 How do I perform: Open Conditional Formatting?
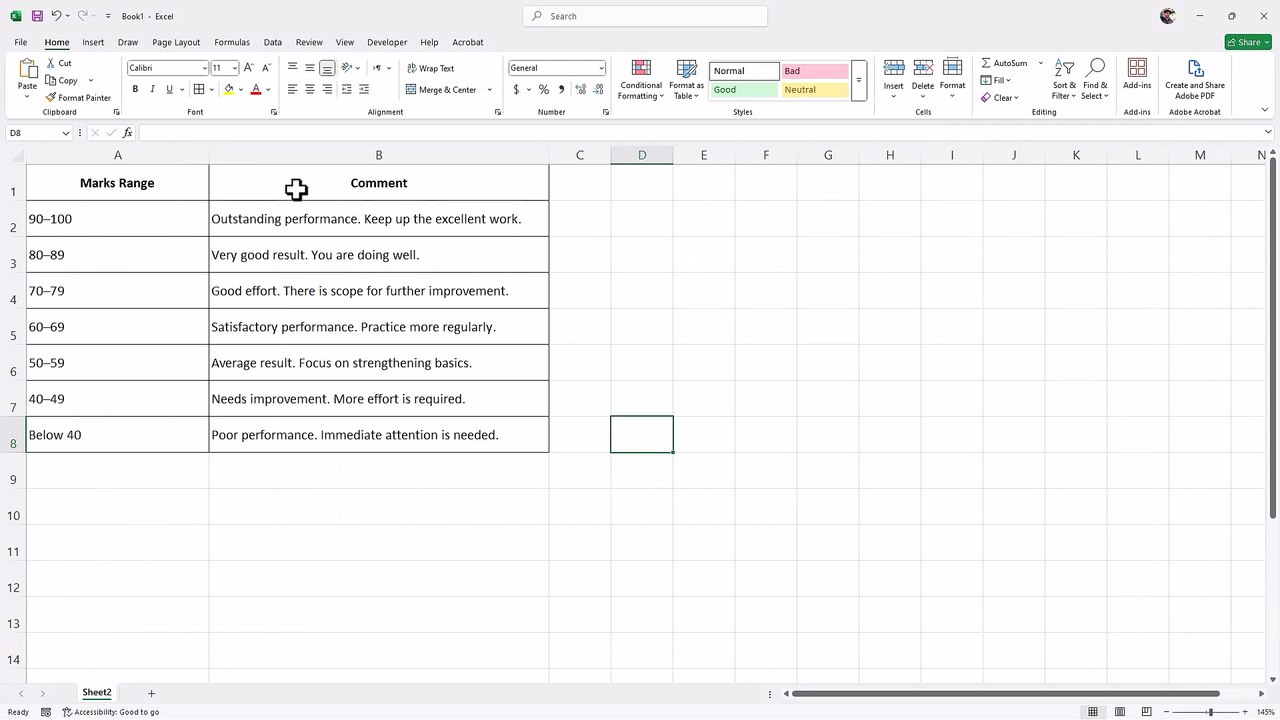(x=641, y=79)
